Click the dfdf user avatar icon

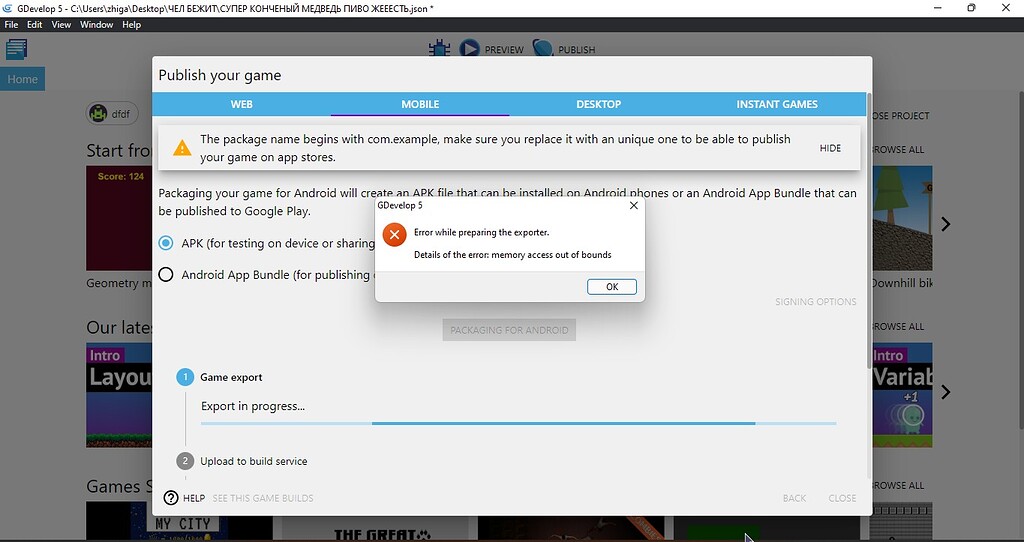coord(99,114)
